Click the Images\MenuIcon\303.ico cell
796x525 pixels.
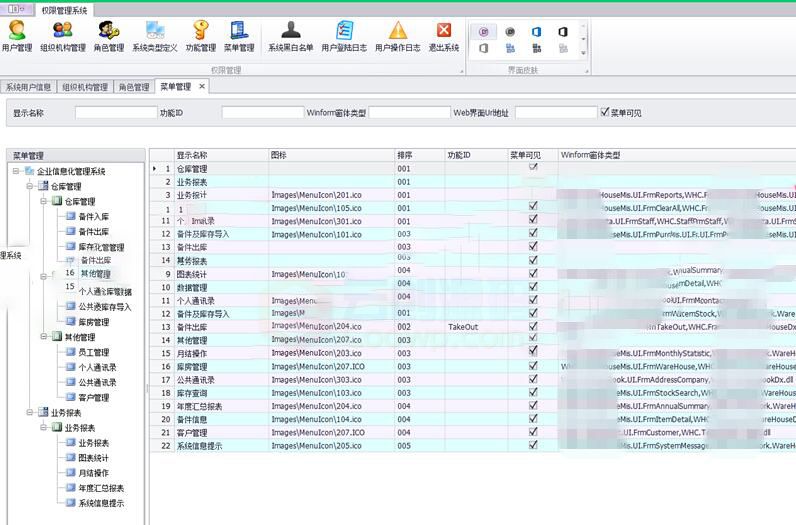331,380
